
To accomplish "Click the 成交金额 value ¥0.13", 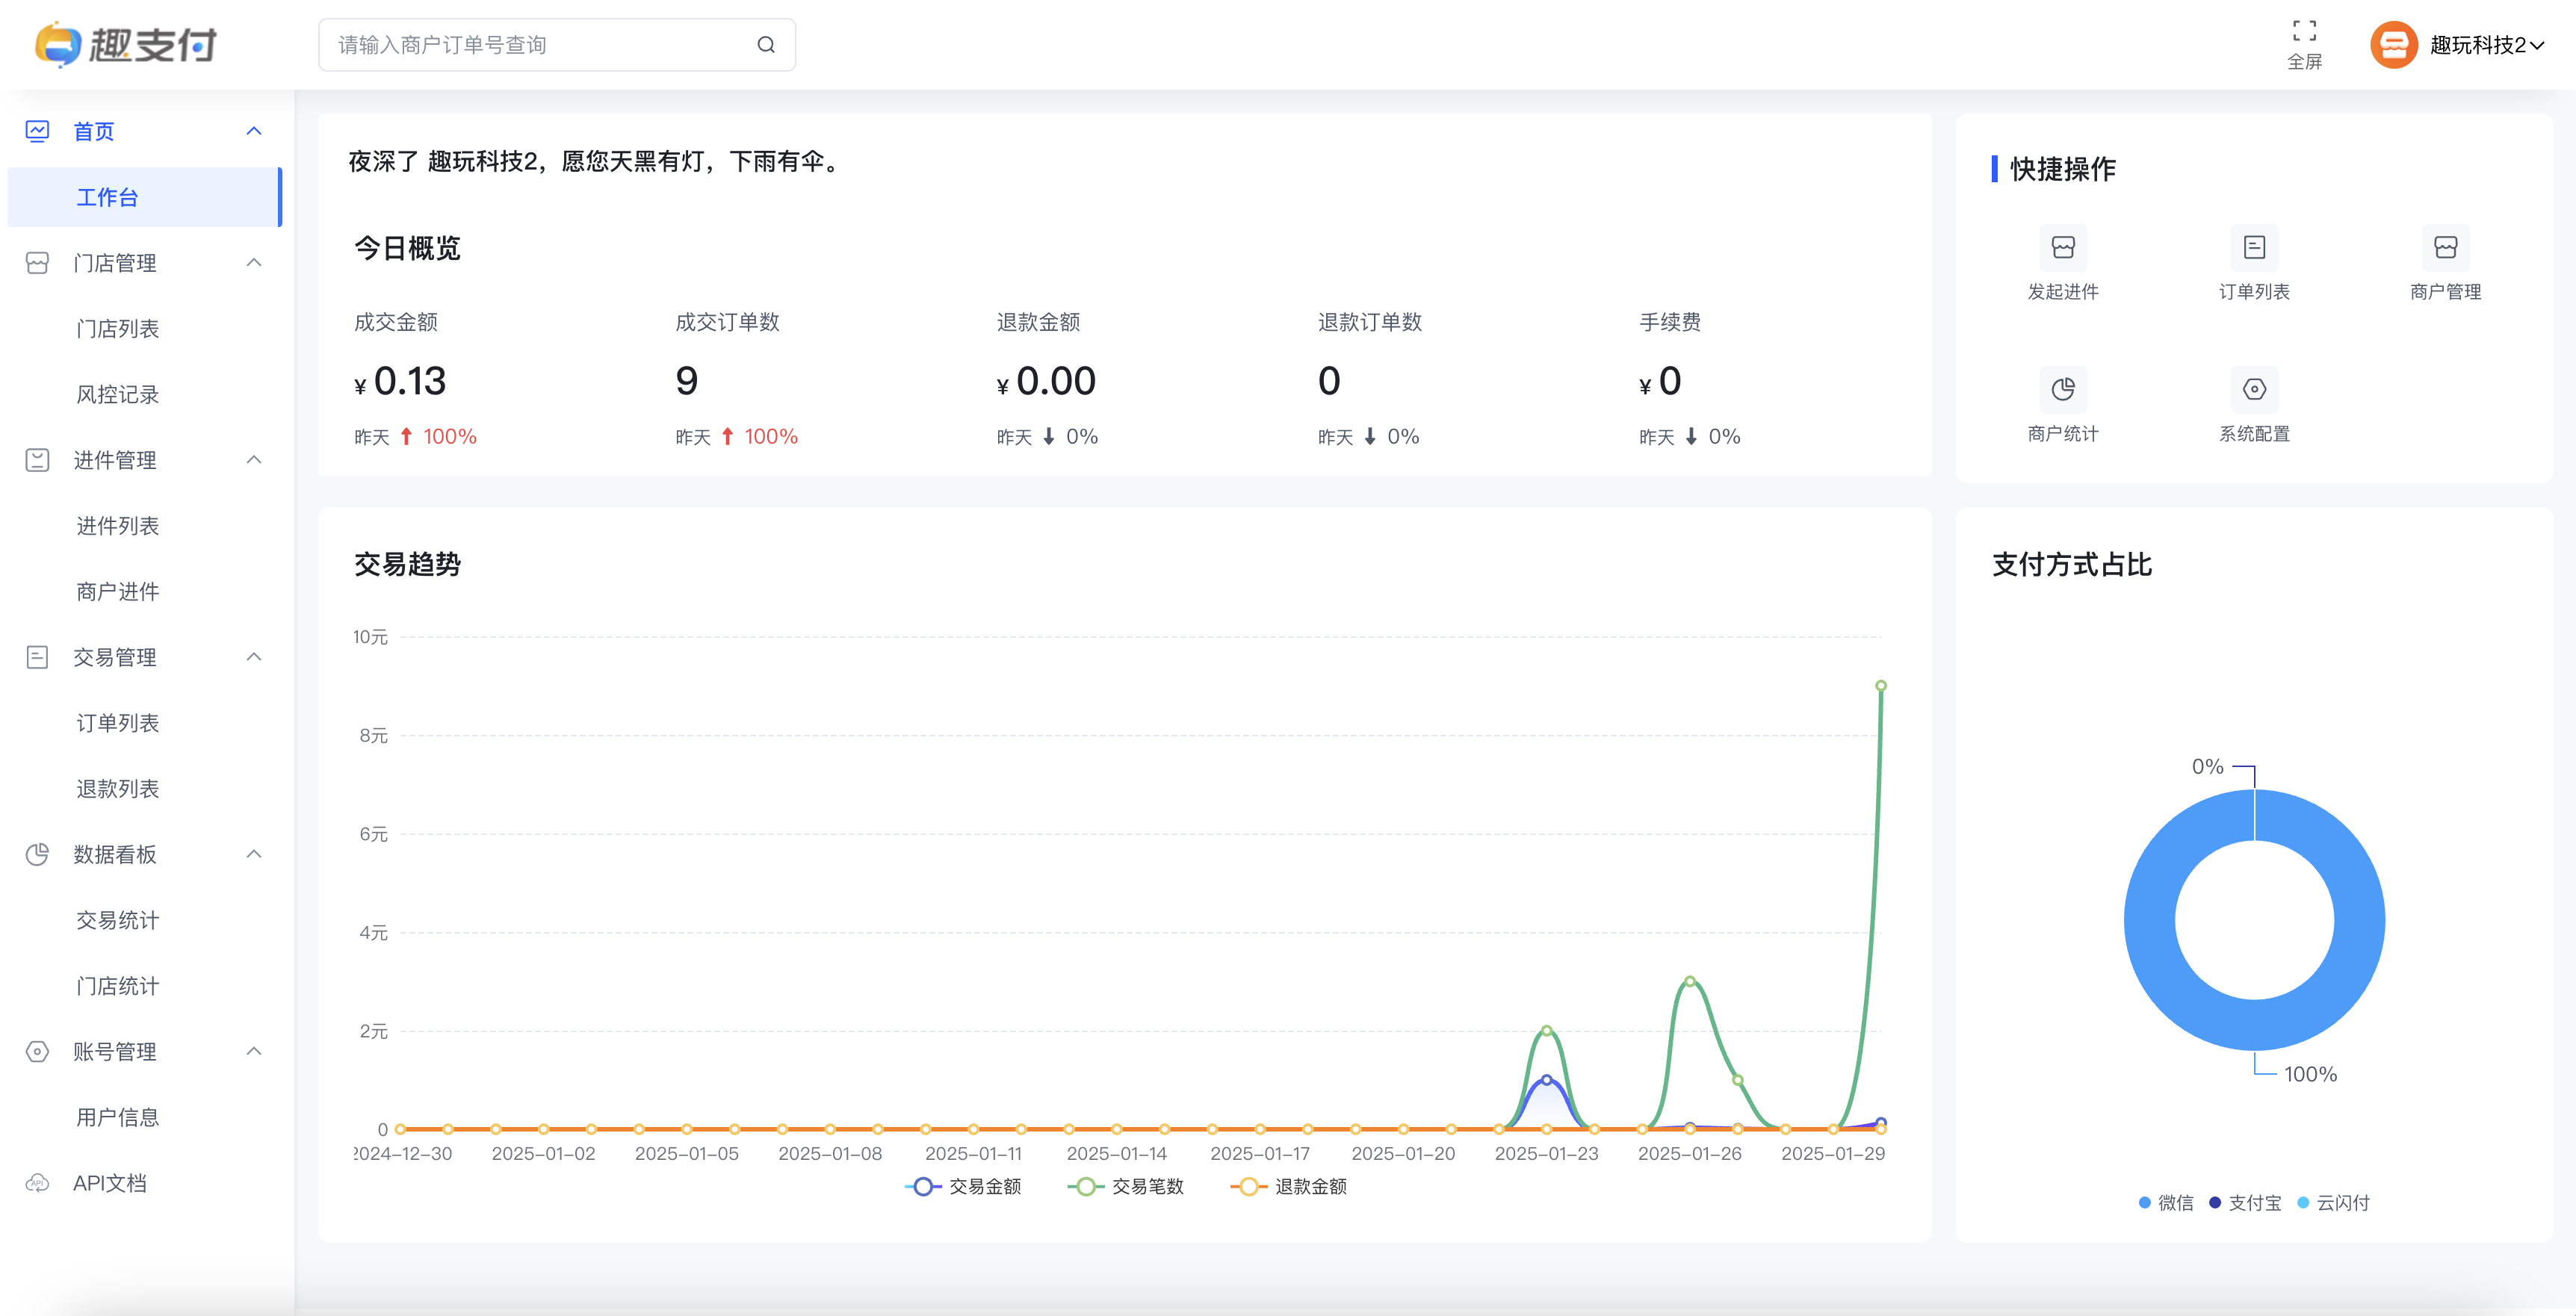I will pyautogui.click(x=400, y=381).
